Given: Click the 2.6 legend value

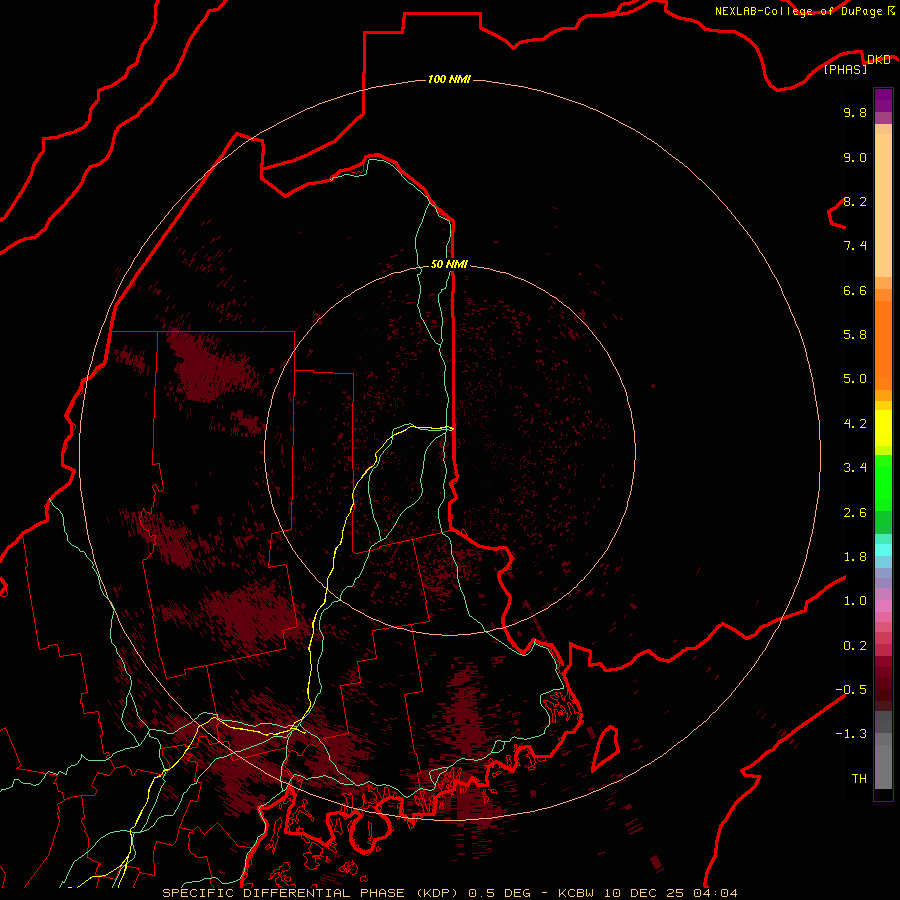Looking at the screenshot, I should point(855,513).
